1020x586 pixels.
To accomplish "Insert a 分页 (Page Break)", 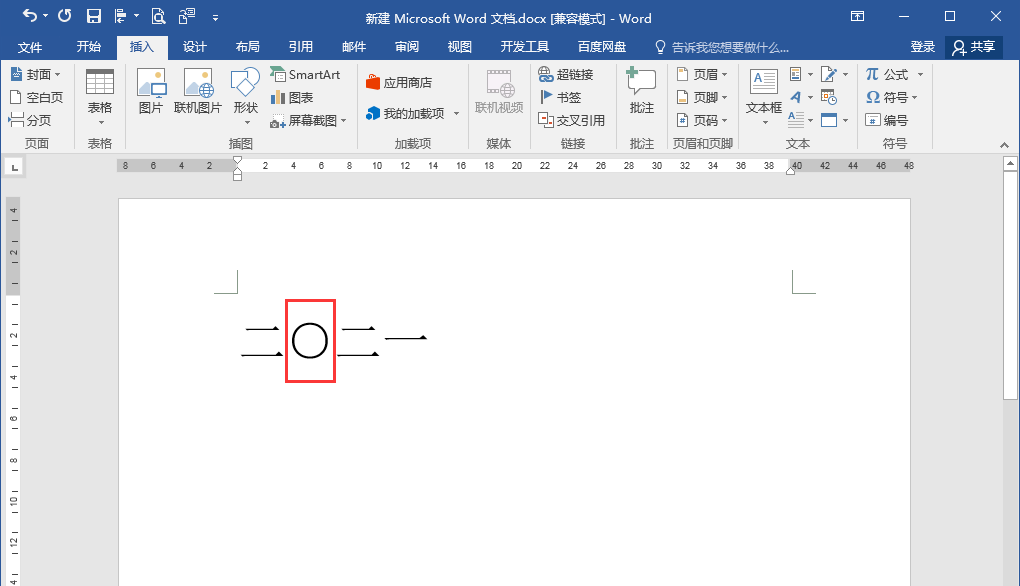I will (x=29, y=120).
